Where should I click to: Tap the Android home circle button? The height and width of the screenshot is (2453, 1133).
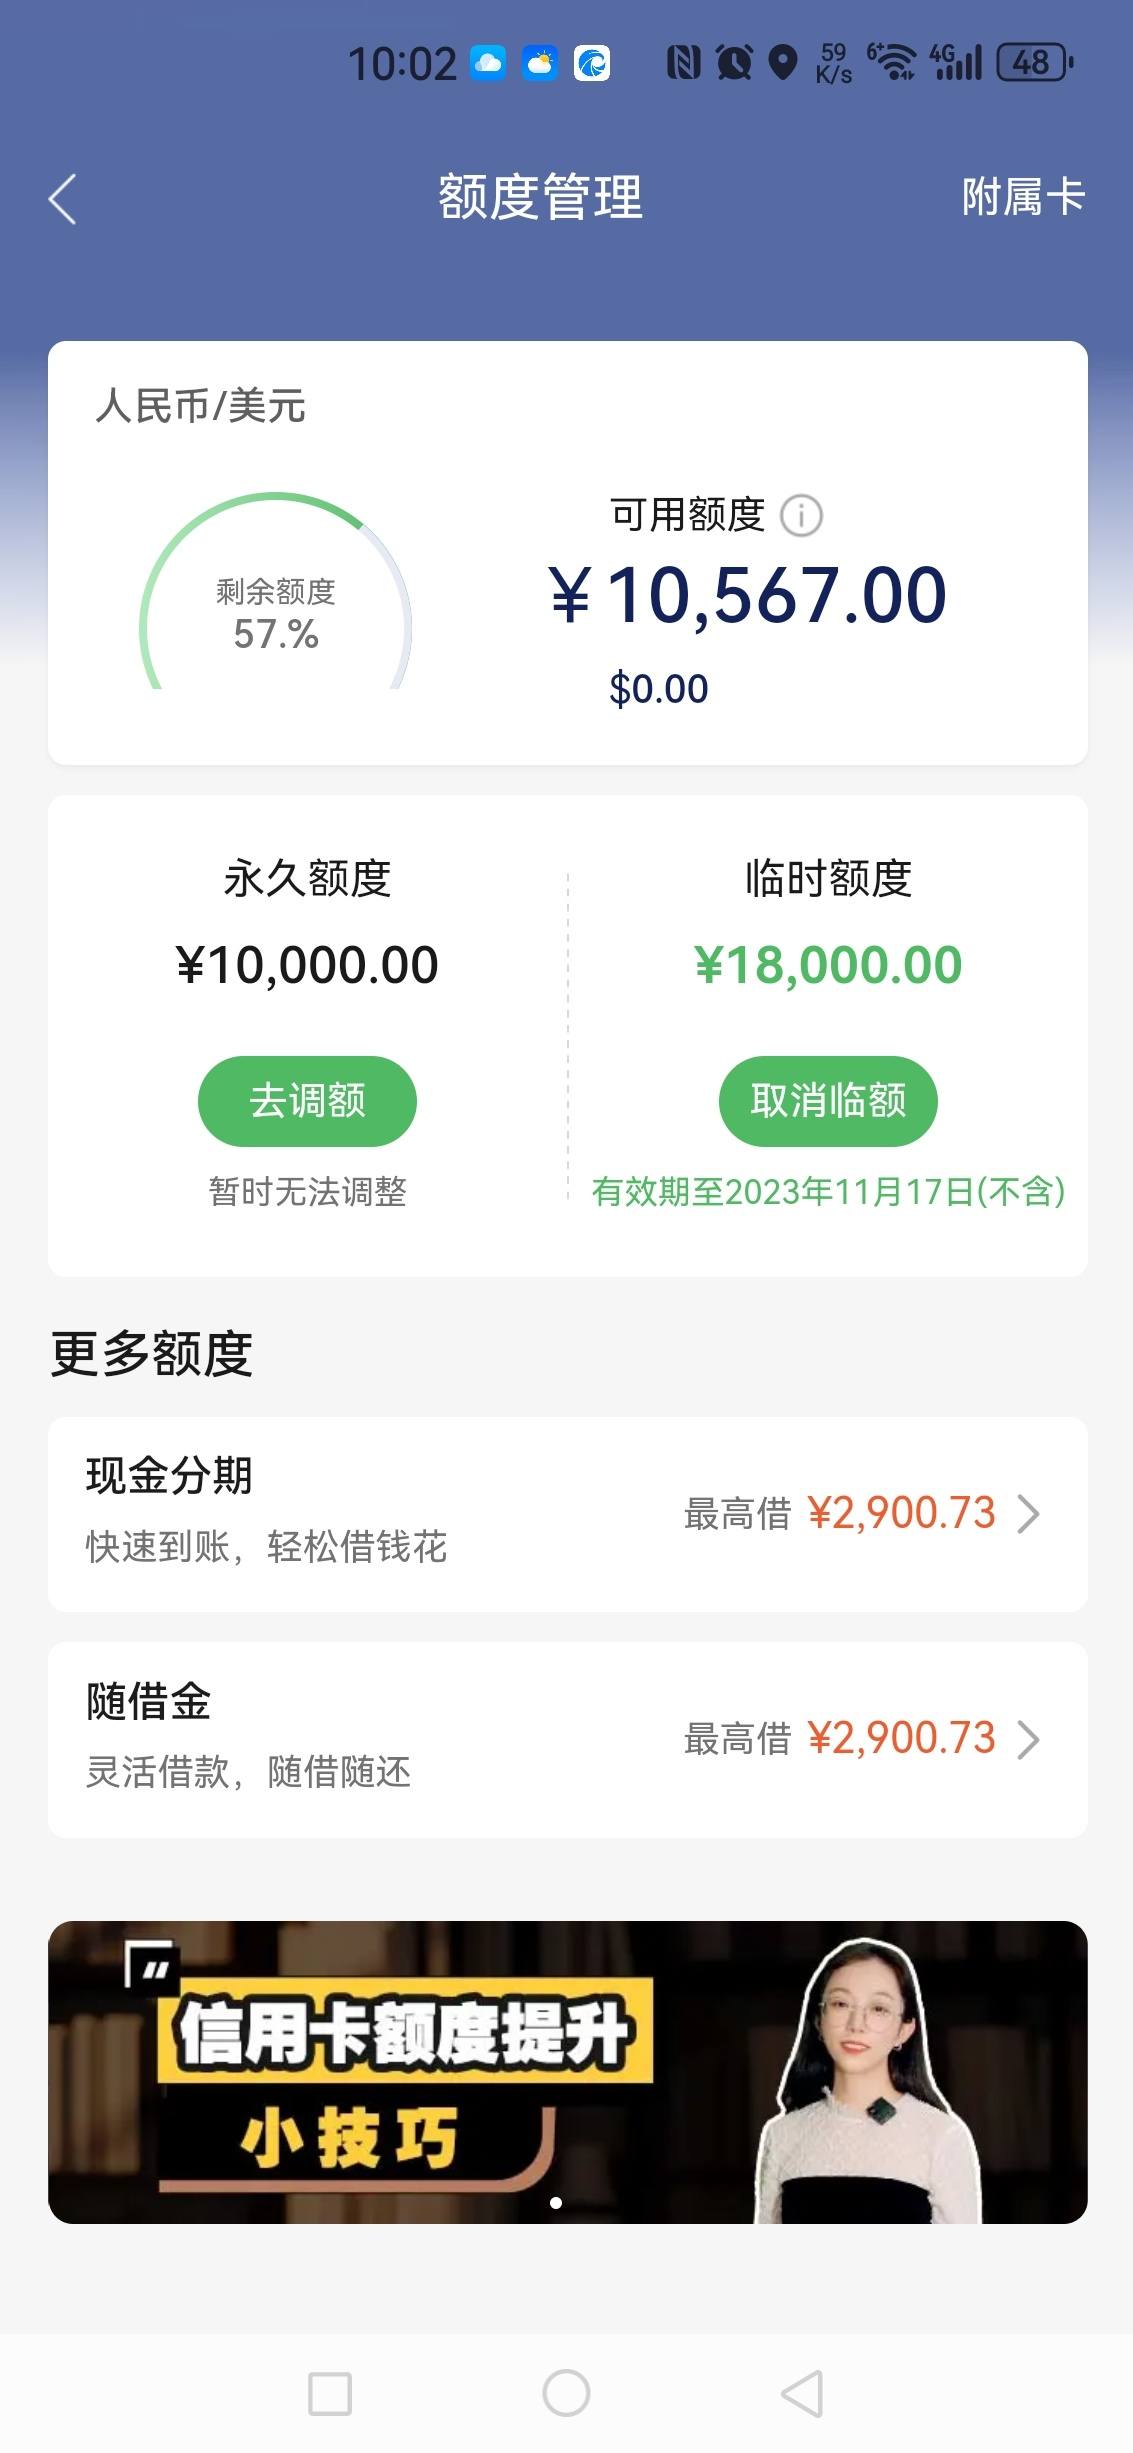tap(566, 2393)
